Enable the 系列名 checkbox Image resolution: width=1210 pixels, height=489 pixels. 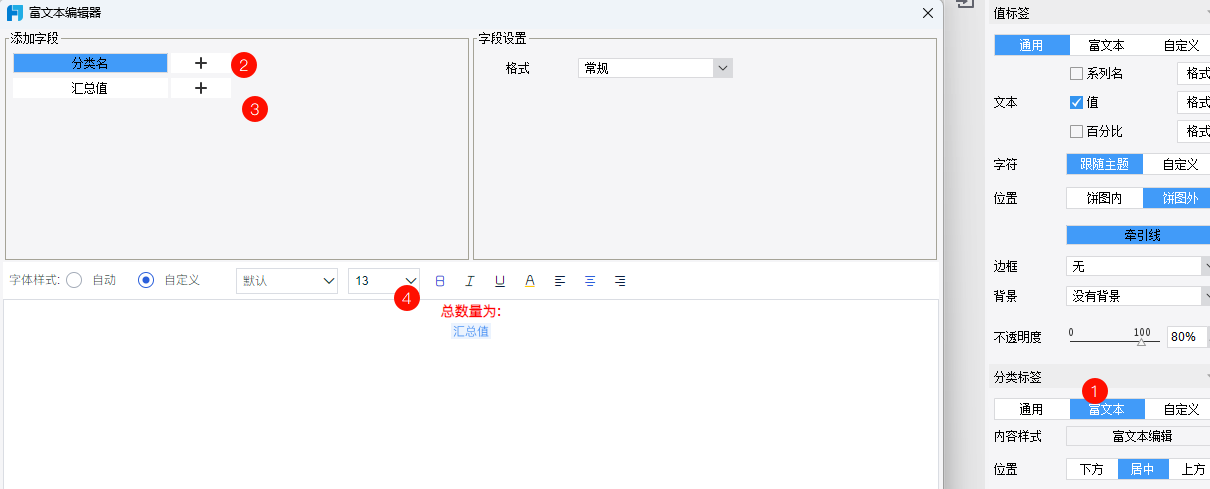[x=1076, y=73]
